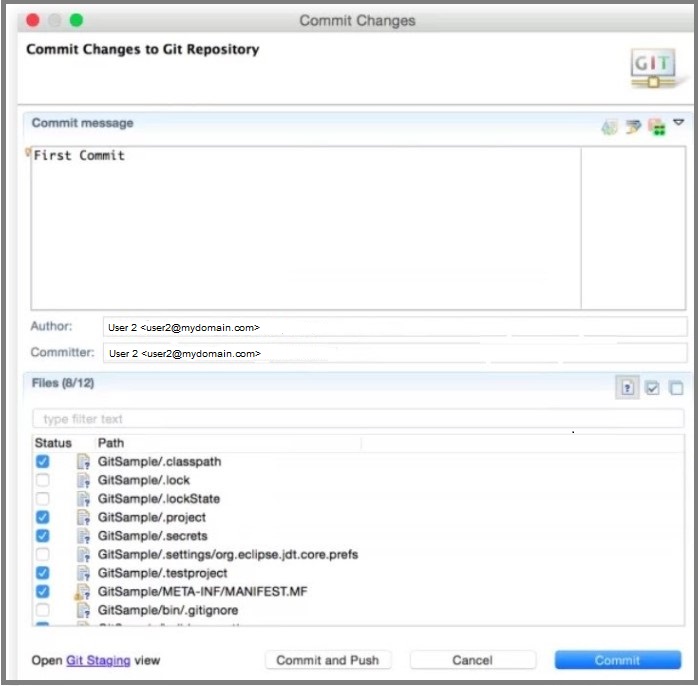
Task: Click the green zoom window button
Action: point(77,20)
